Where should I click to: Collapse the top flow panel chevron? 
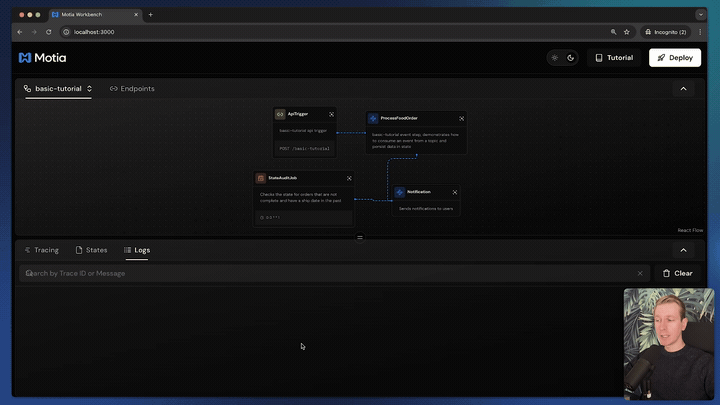click(x=683, y=89)
